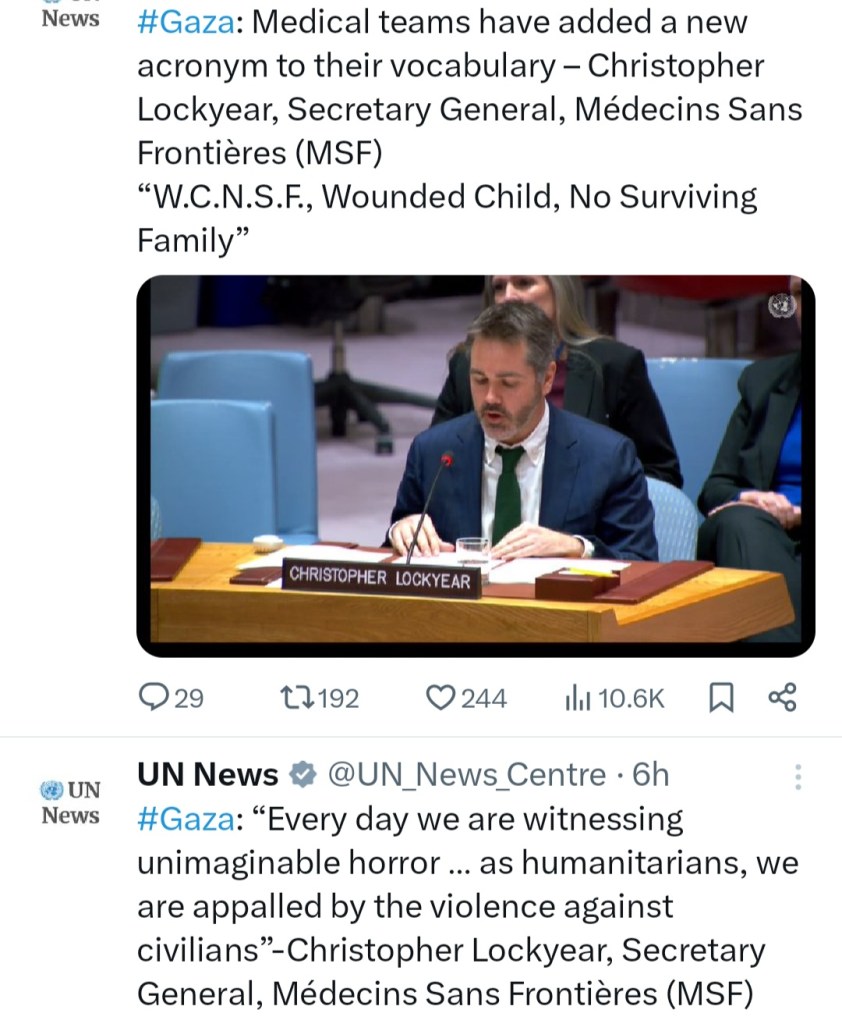This screenshot has height=1024, width=842.
Task: Tap the UN News avatar beside second tweet
Action: tap(70, 802)
